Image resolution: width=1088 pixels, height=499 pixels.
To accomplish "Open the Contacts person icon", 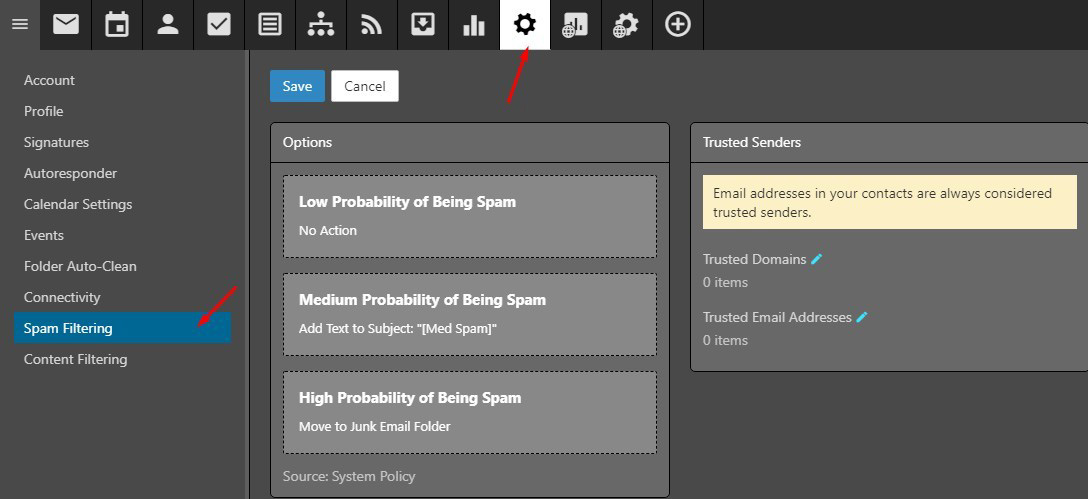I will click(x=168, y=25).
